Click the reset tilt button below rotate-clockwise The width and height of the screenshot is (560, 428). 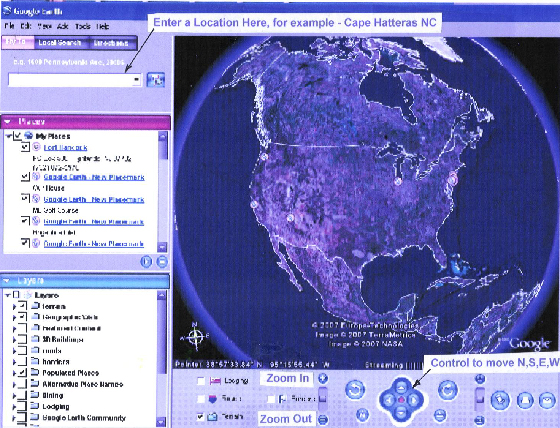pos(440,415)
